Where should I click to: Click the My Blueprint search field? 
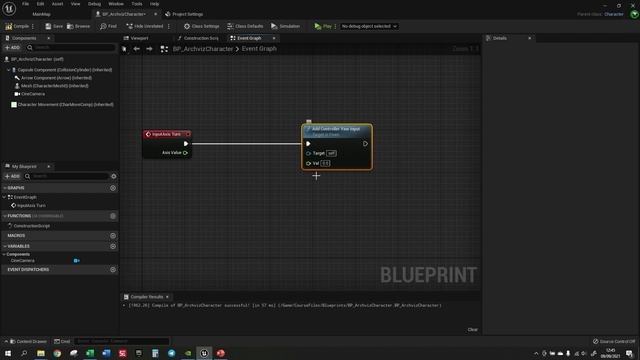[66, 176]
